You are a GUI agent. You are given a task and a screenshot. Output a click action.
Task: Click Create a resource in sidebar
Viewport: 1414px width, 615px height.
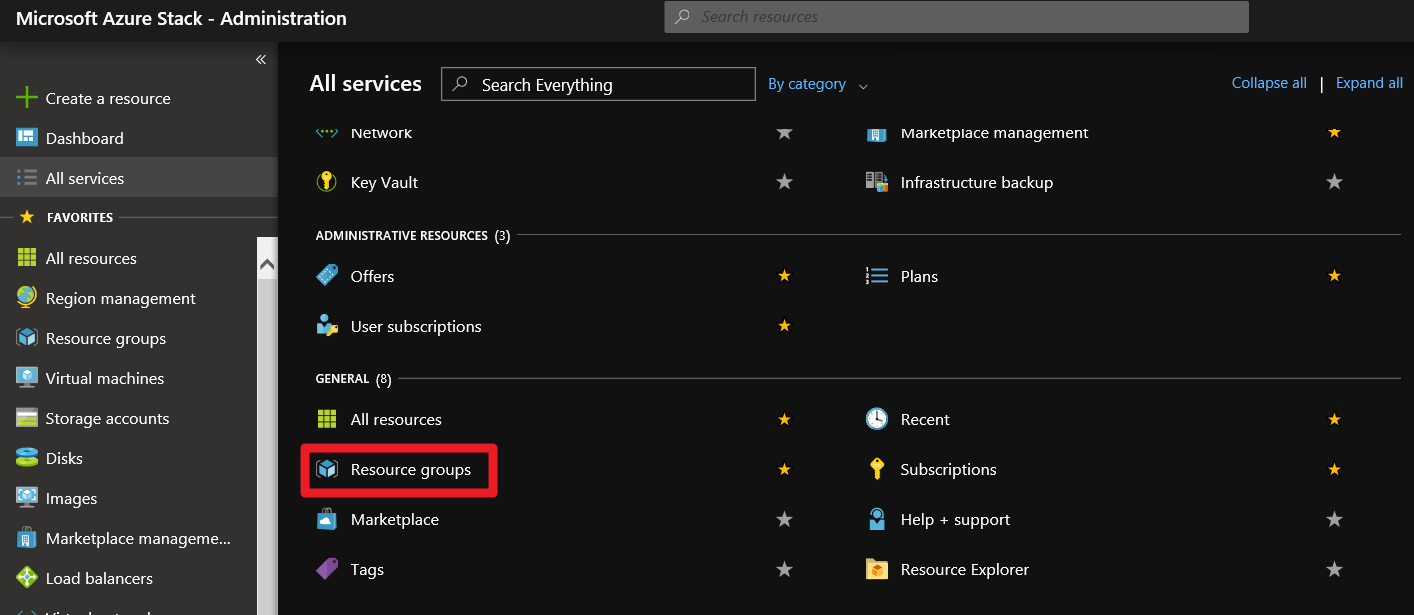point(107,98)
